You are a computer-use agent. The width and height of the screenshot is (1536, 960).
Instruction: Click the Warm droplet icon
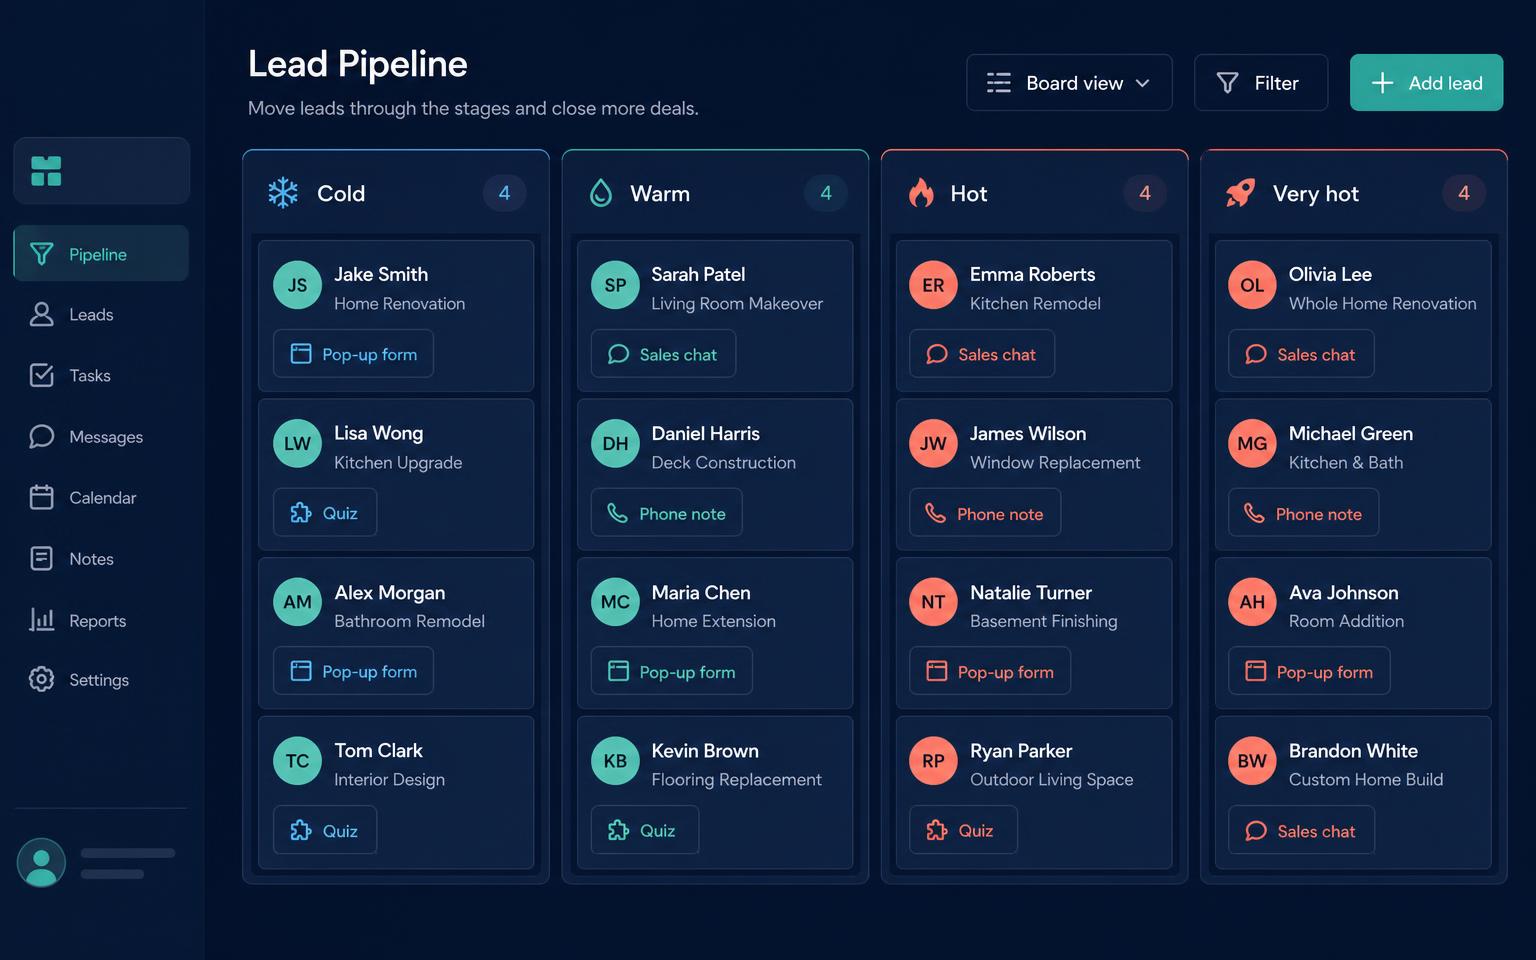pyautogui.click(x=601, y=193)
